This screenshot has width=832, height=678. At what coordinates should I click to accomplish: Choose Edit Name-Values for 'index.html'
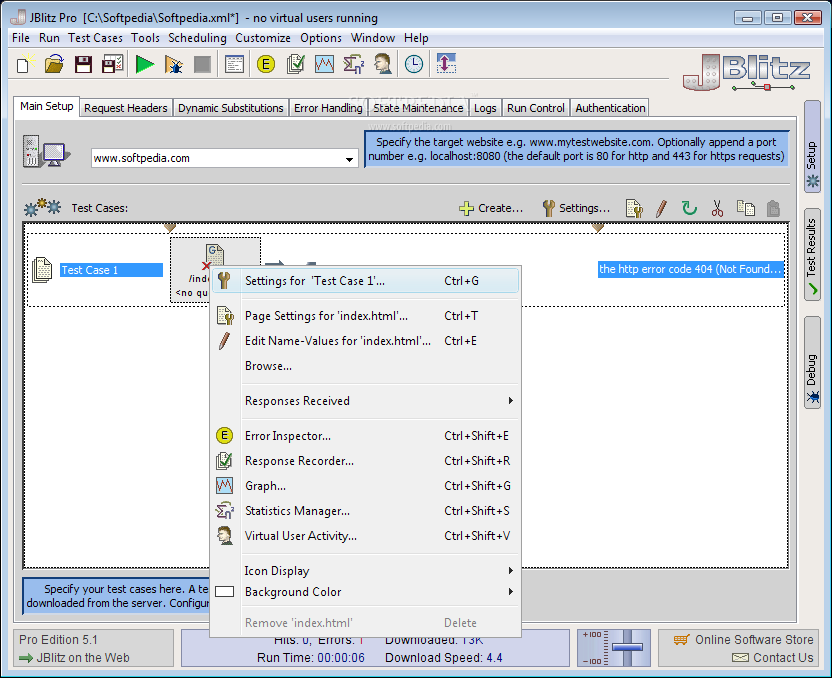click(364, 341)
